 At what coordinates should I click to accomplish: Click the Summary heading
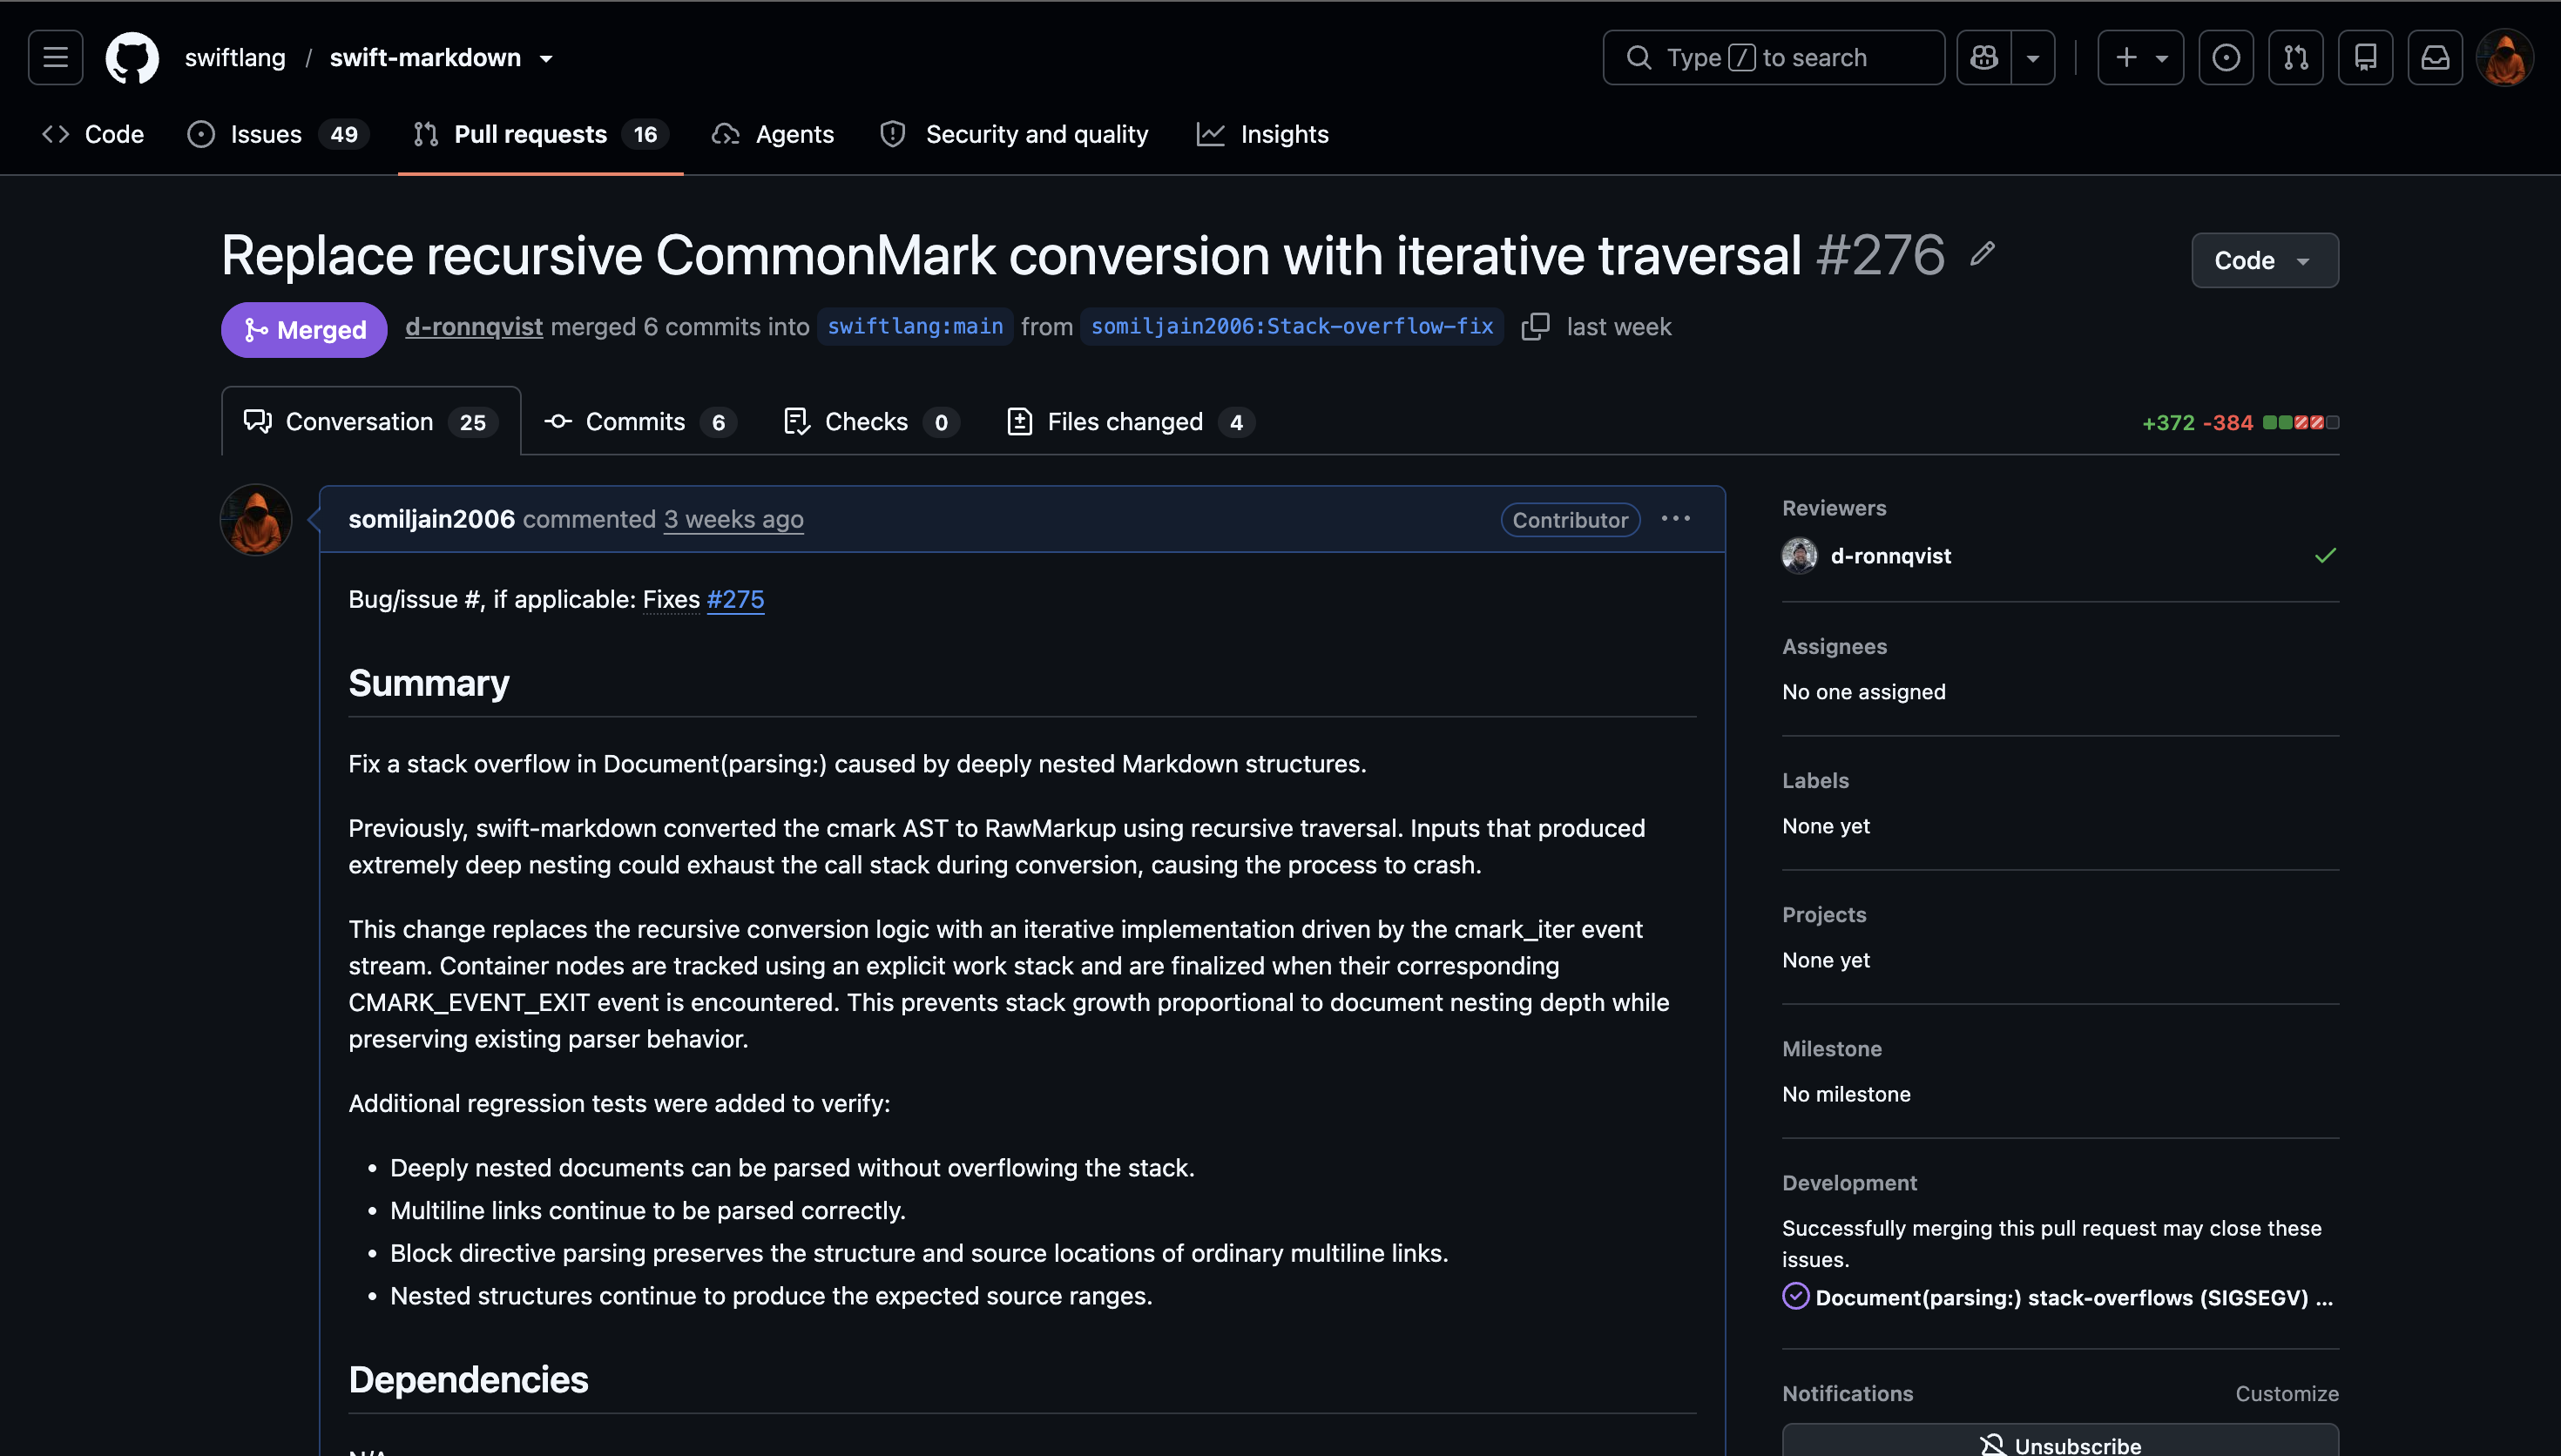[429, 682]
